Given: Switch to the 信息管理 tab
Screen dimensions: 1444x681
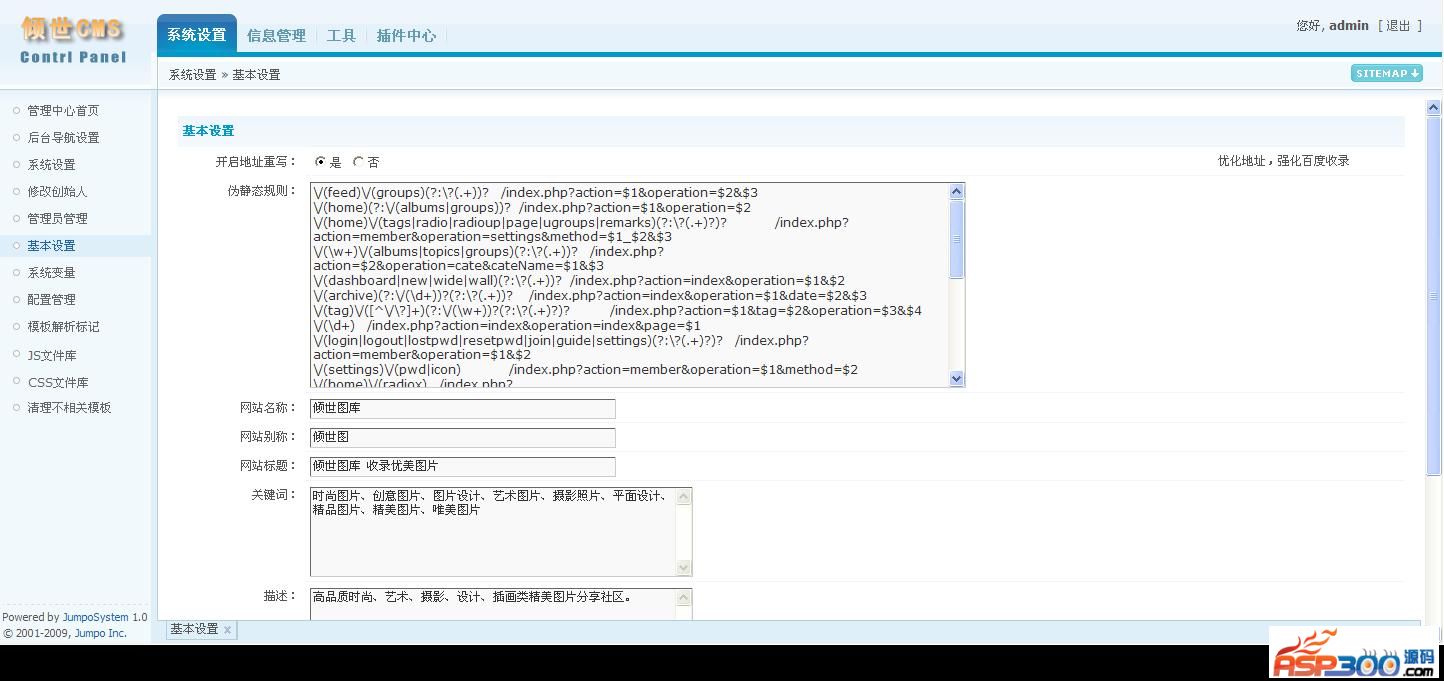Looking at the screenshot, I should coord(276,36).
